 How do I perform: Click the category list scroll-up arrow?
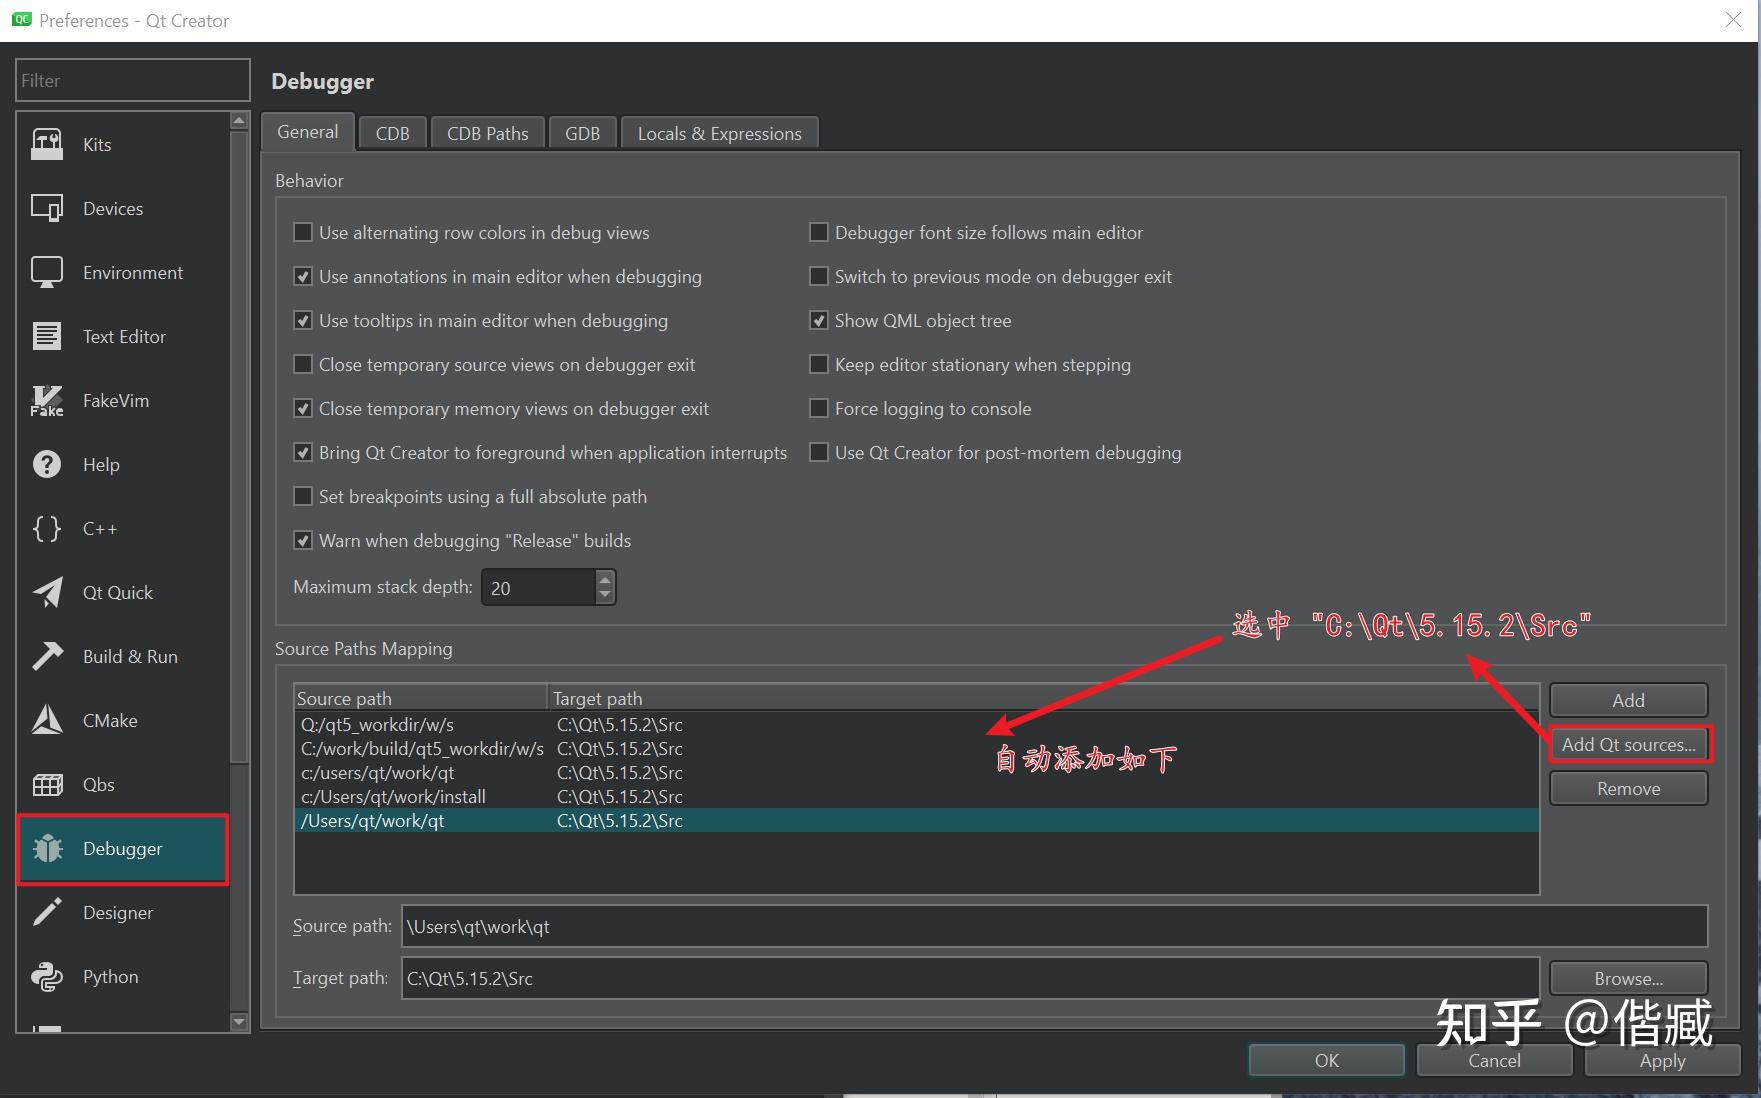[239, 121]
